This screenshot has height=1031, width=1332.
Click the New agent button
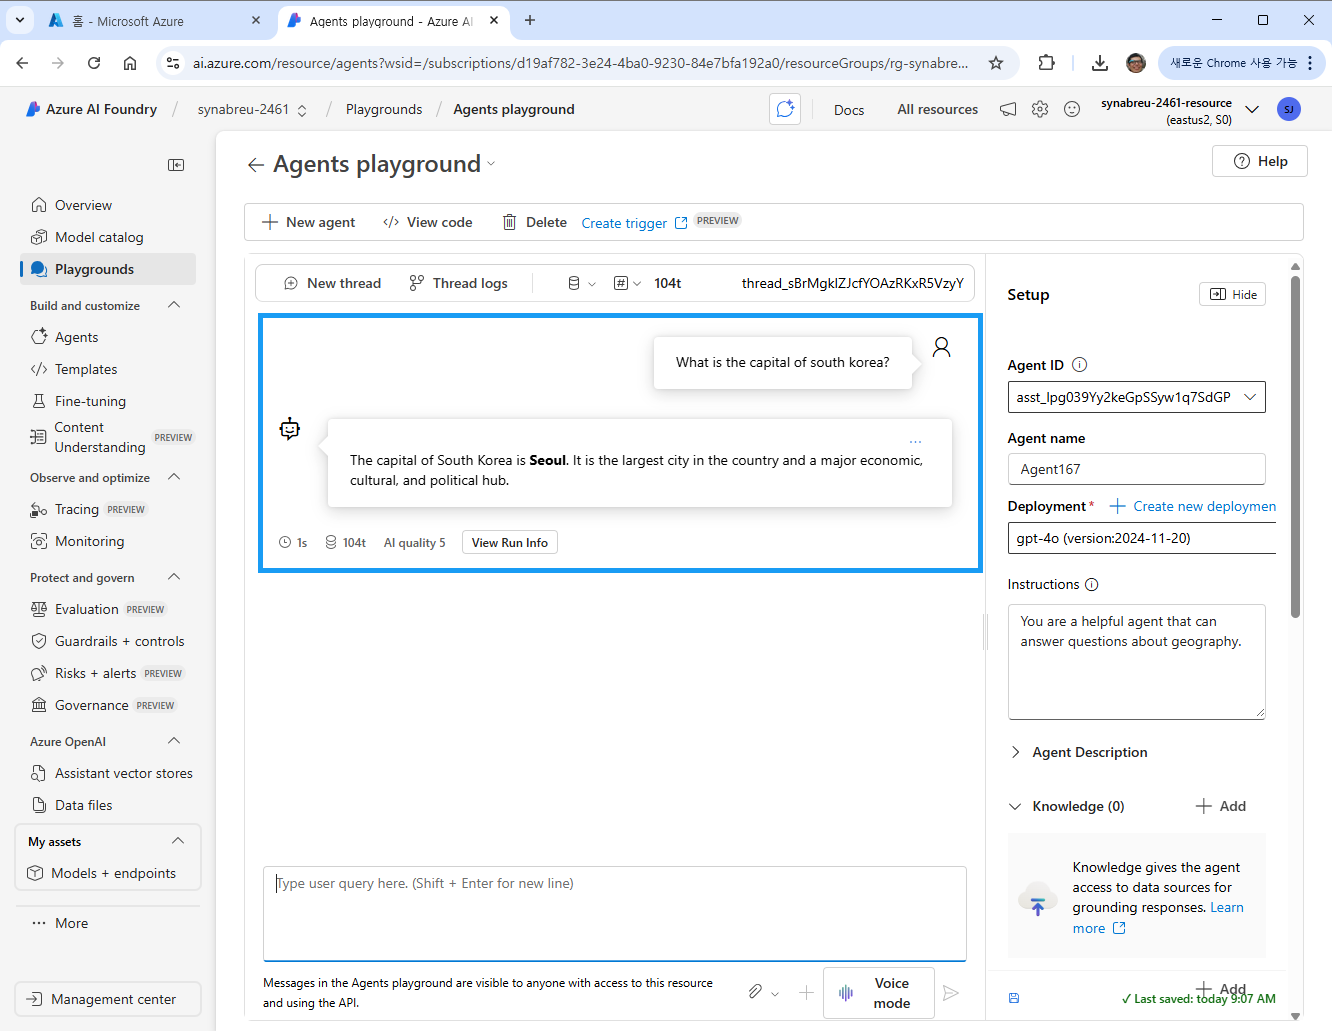coord(308,222)
